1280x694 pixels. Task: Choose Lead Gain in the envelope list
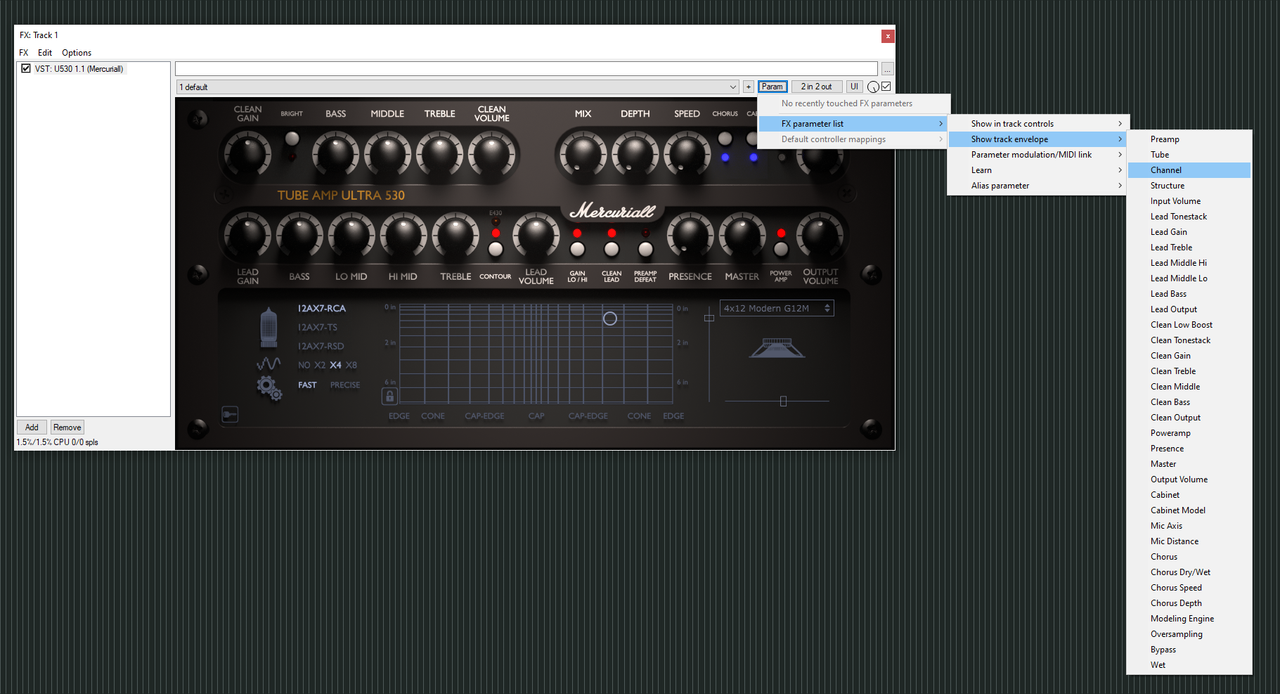point(1188,232)
